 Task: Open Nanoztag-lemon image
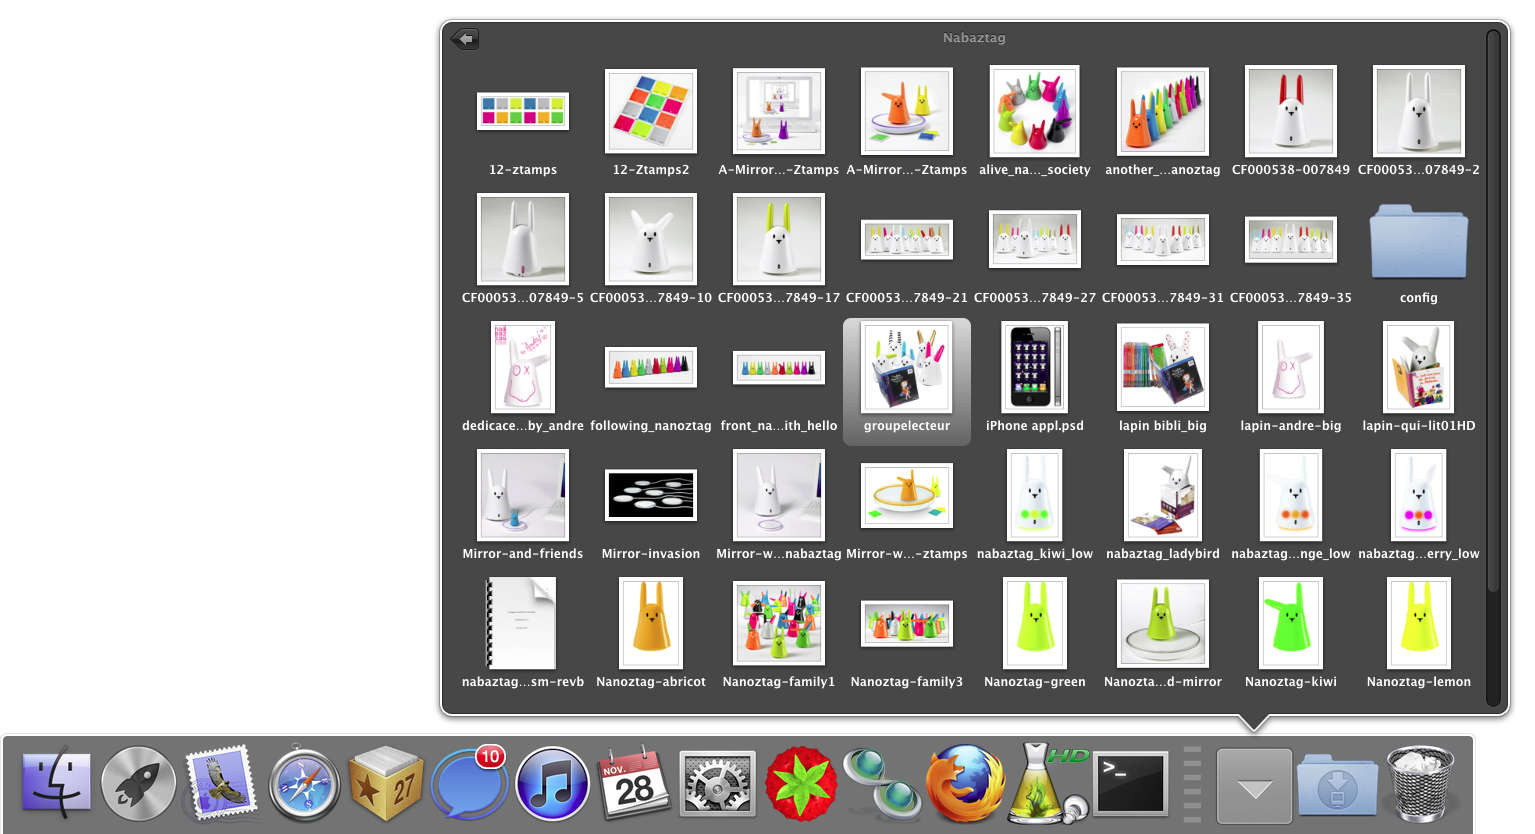point(1418,623)
